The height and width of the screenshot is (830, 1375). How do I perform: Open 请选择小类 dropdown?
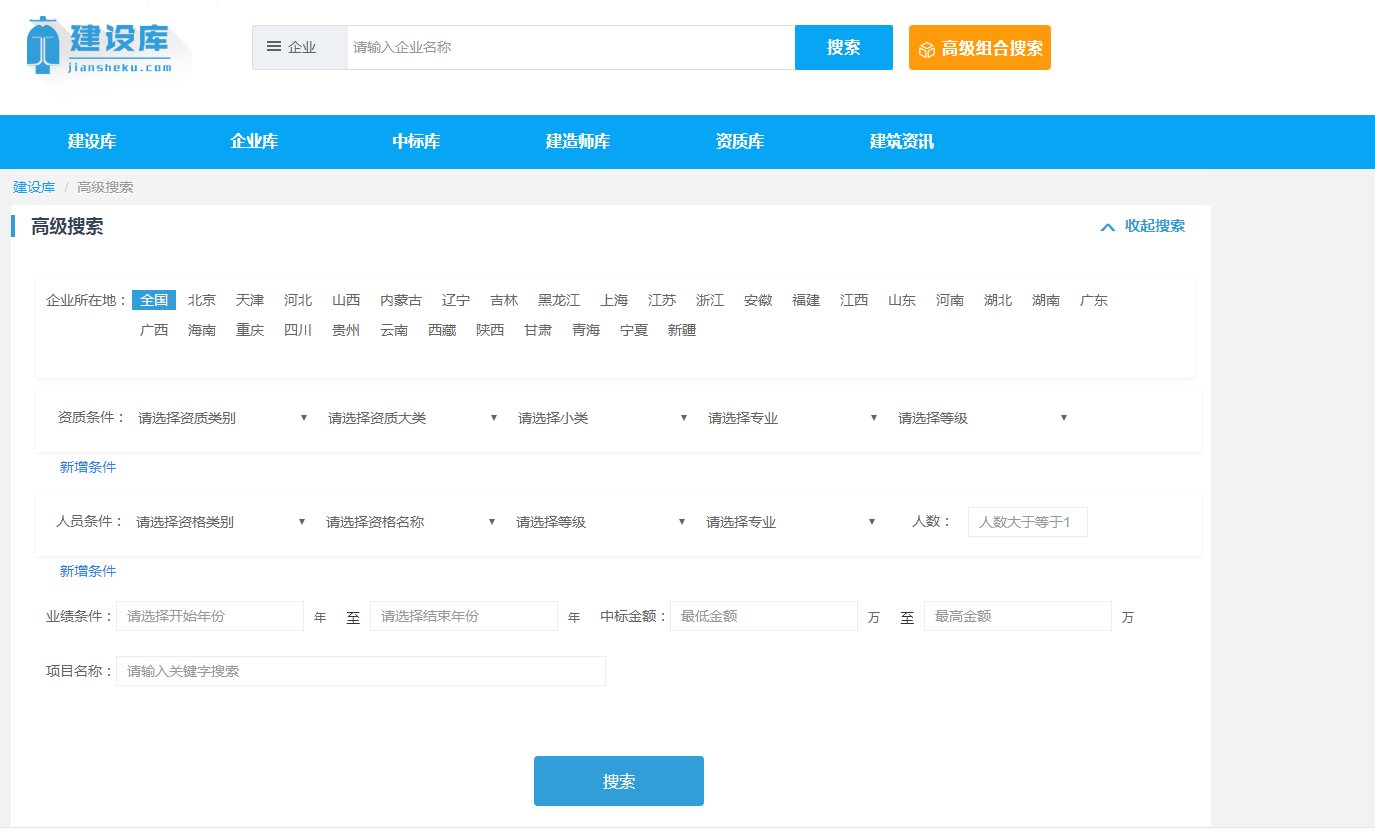603,418
